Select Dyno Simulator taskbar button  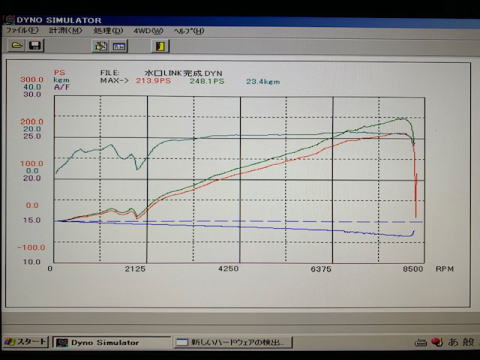[x=112, y=342]
